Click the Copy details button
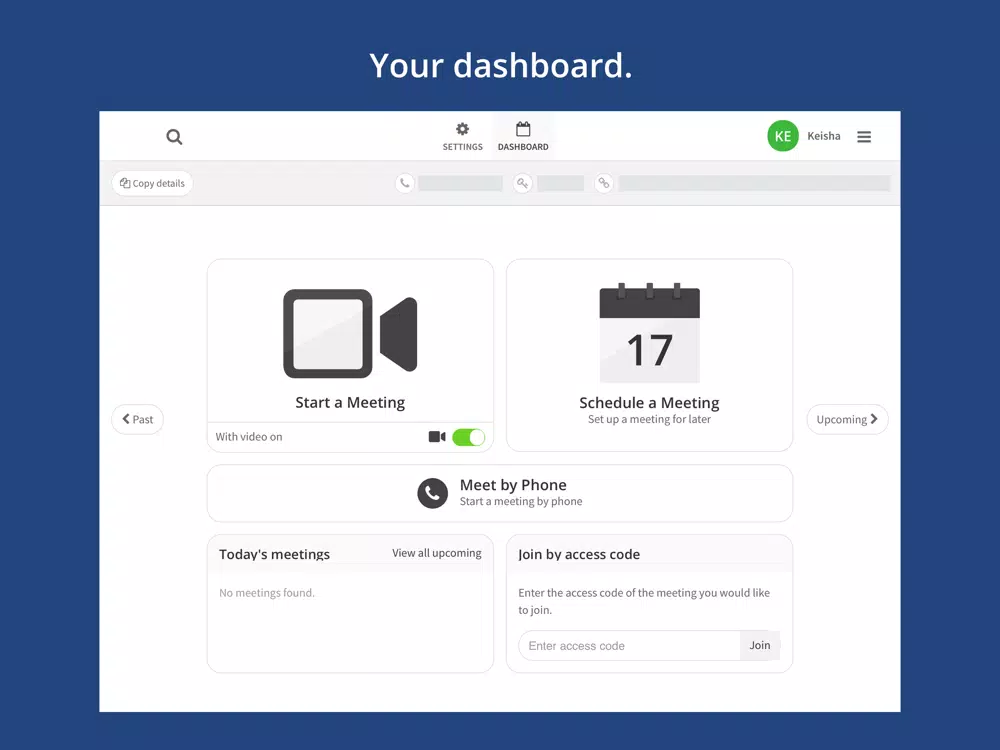 pos(152,183)
